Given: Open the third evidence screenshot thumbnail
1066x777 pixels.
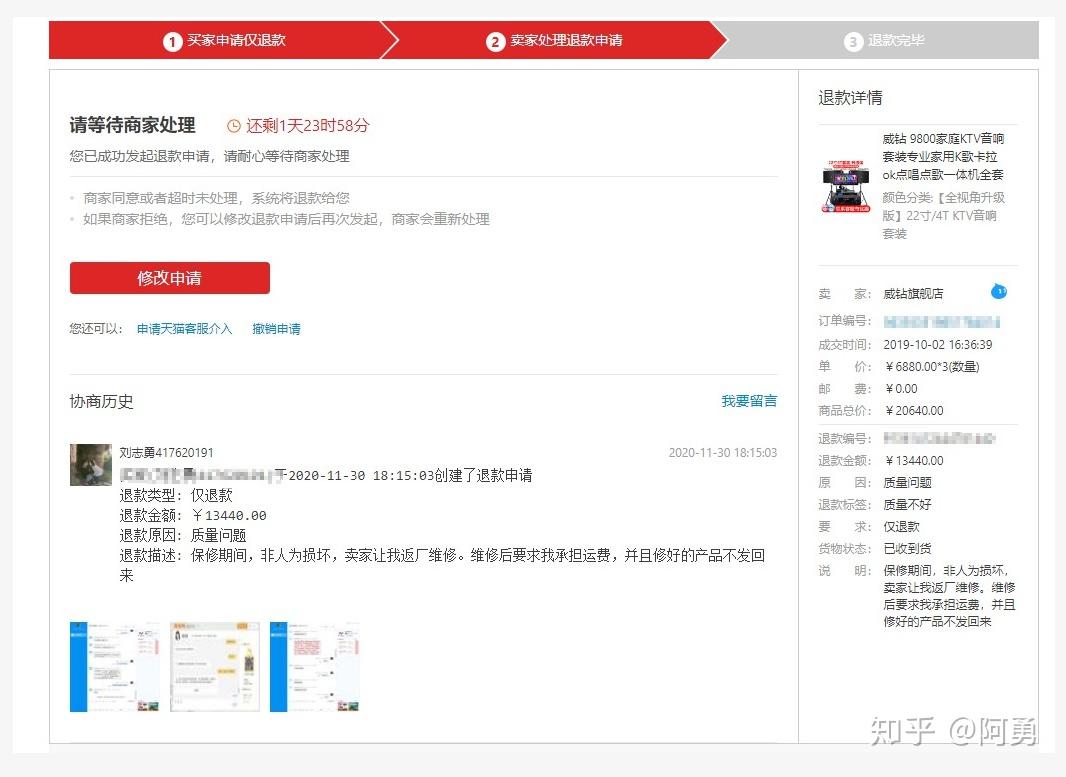Looking at the screenshot, I should 314,666.
